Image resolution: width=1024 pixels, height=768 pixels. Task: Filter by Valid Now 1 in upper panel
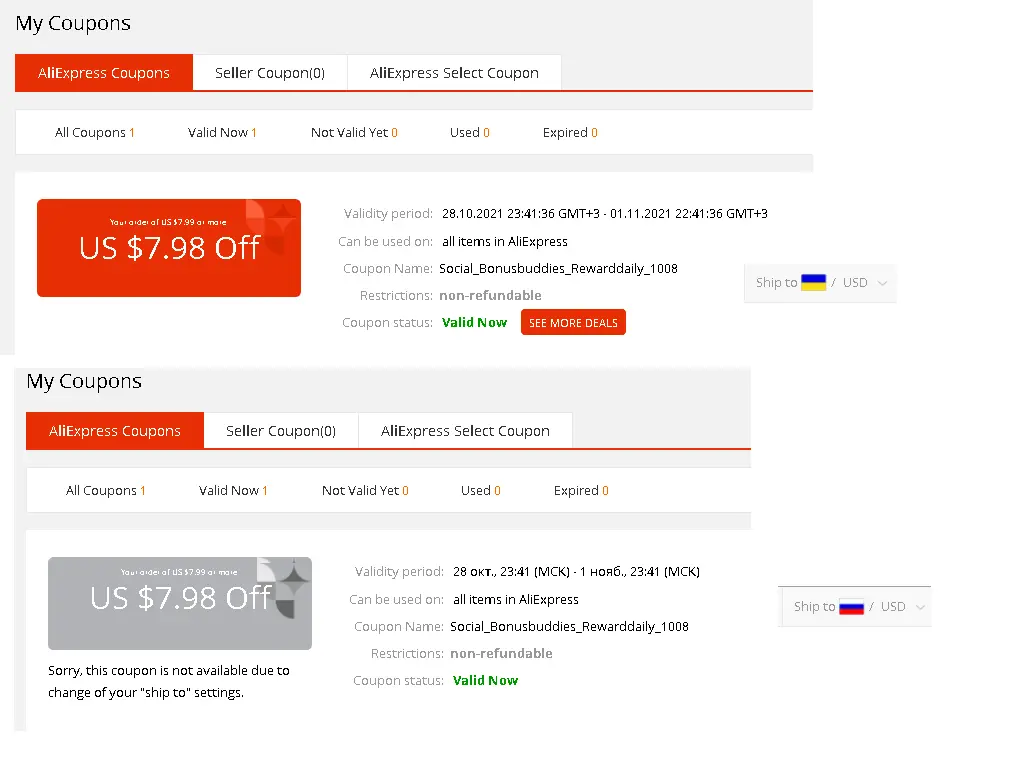point(222,133)
